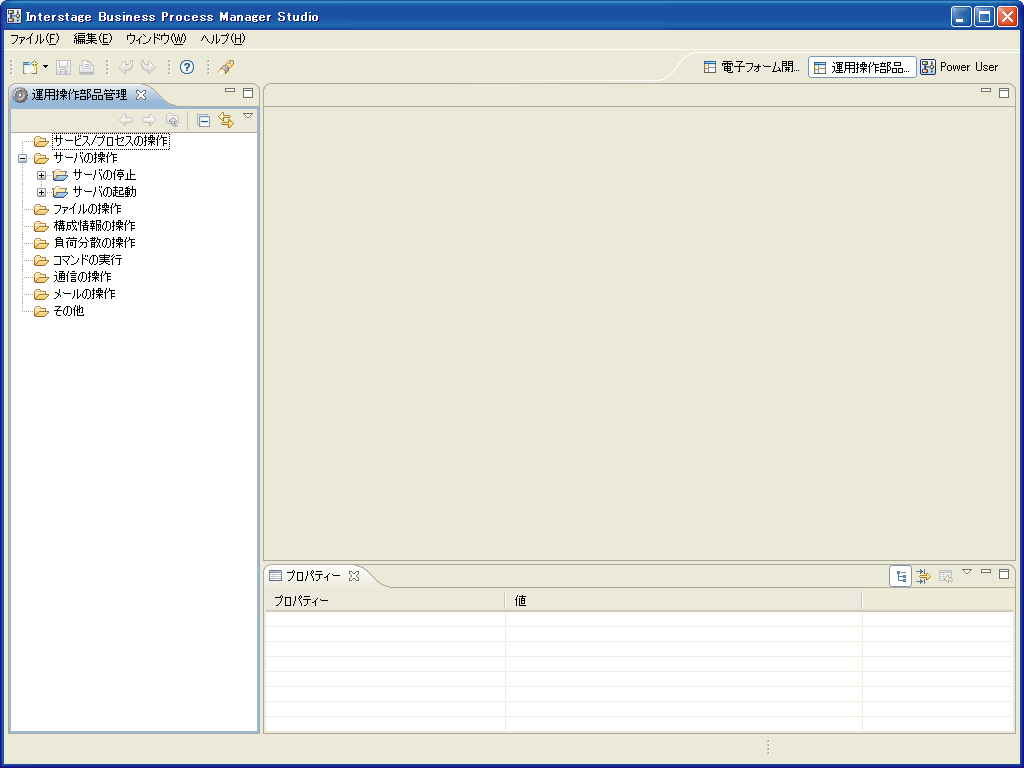Open the dropdown arrow beside the New icon
This screenshot has width=1024, height=768.
click(x=46, y=67)
